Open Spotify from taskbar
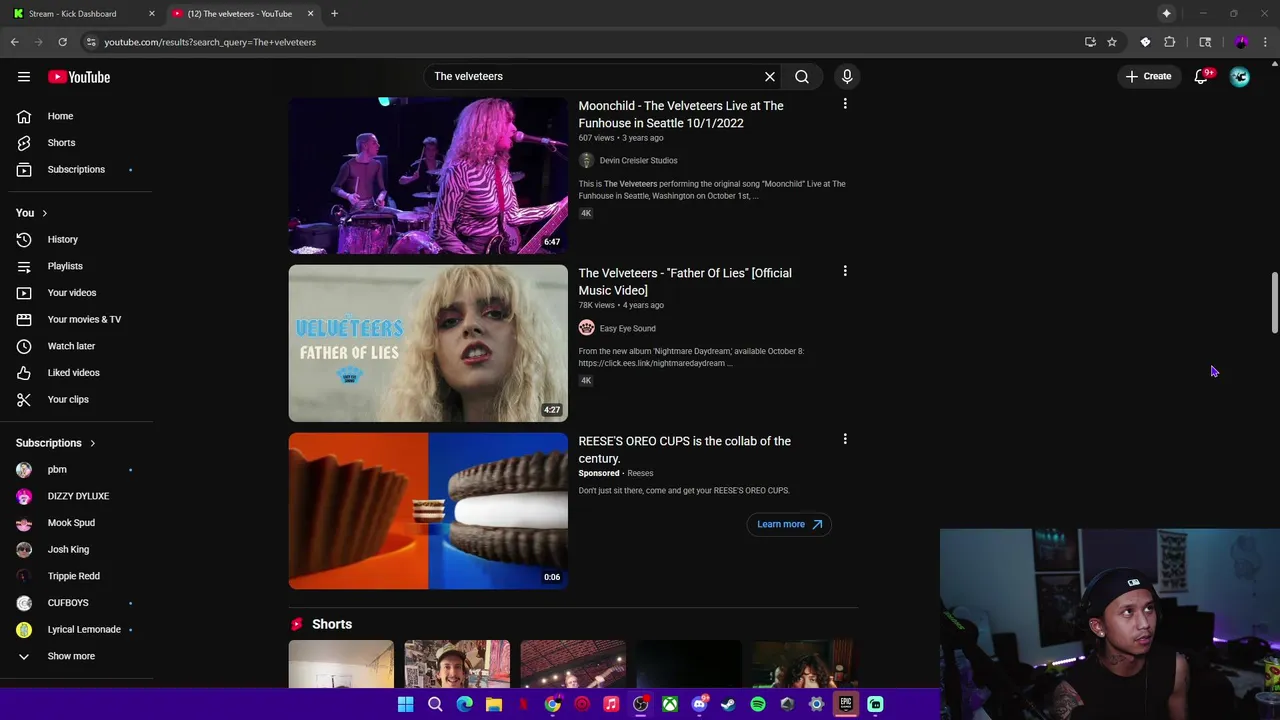Viewport: 1280px width, 720px height. pyautogui.click(x=758, y=704)
